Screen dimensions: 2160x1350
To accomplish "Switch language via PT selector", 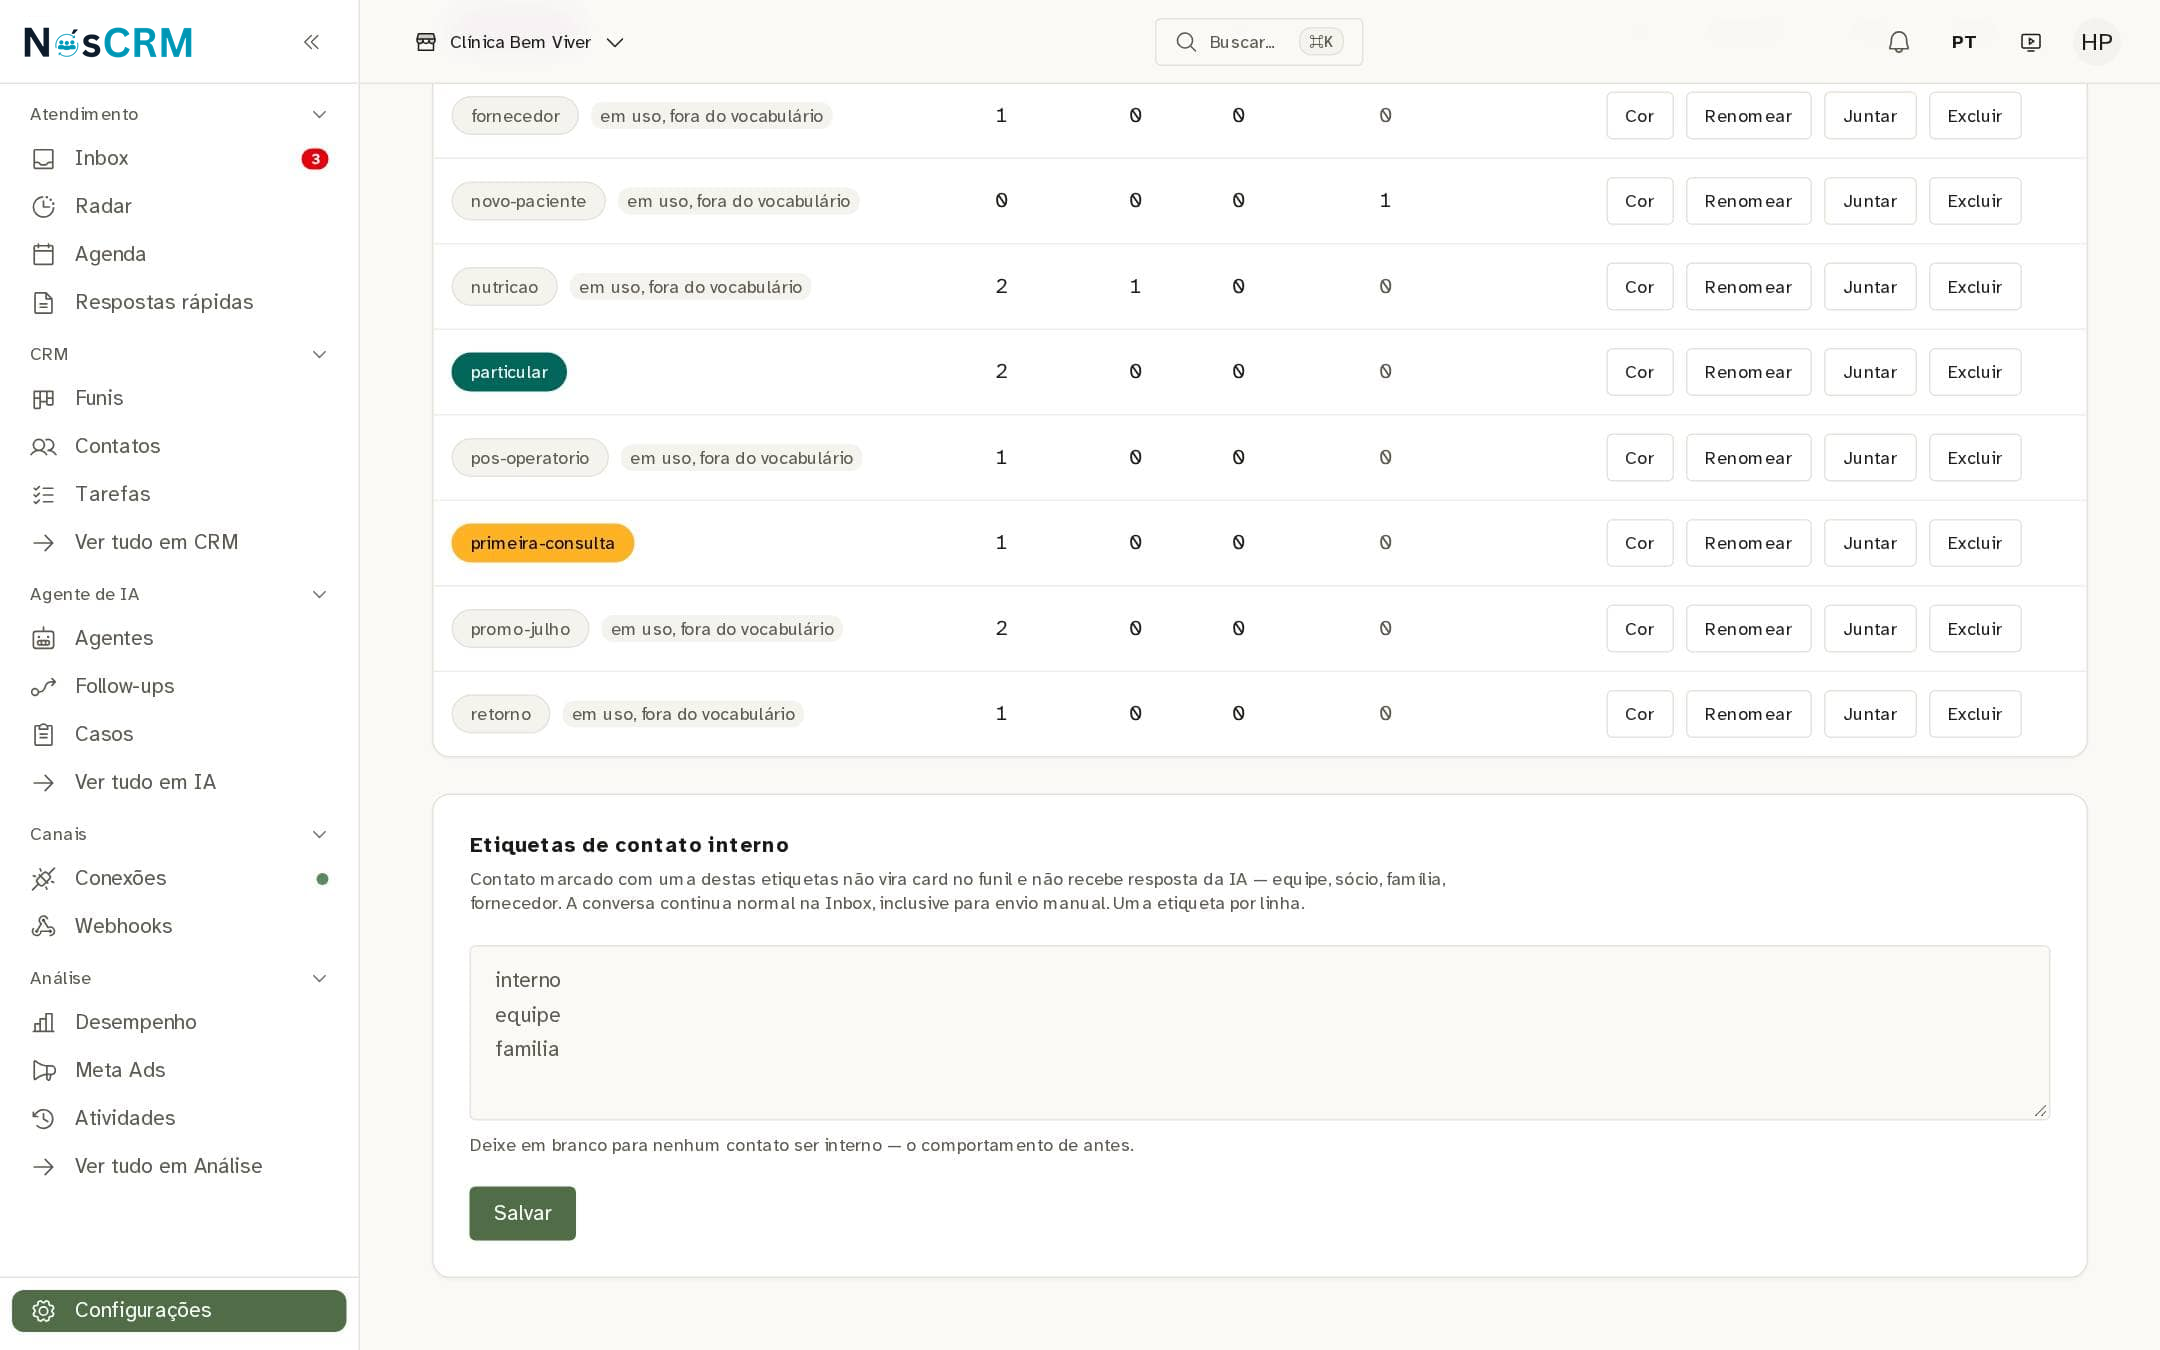I will tap(1963, 42).
